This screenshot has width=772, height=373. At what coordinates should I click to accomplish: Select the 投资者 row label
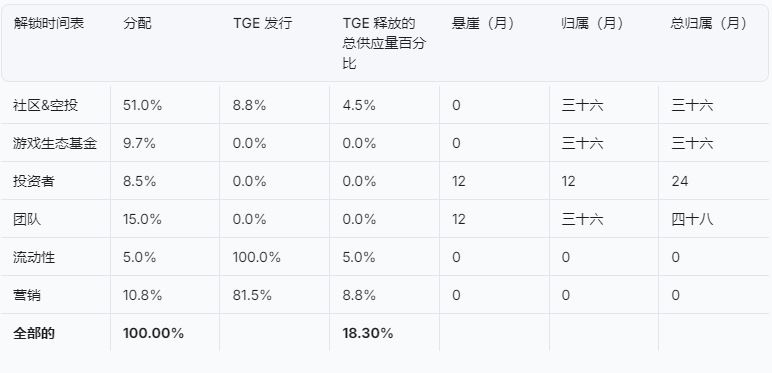tap(34, 181)
